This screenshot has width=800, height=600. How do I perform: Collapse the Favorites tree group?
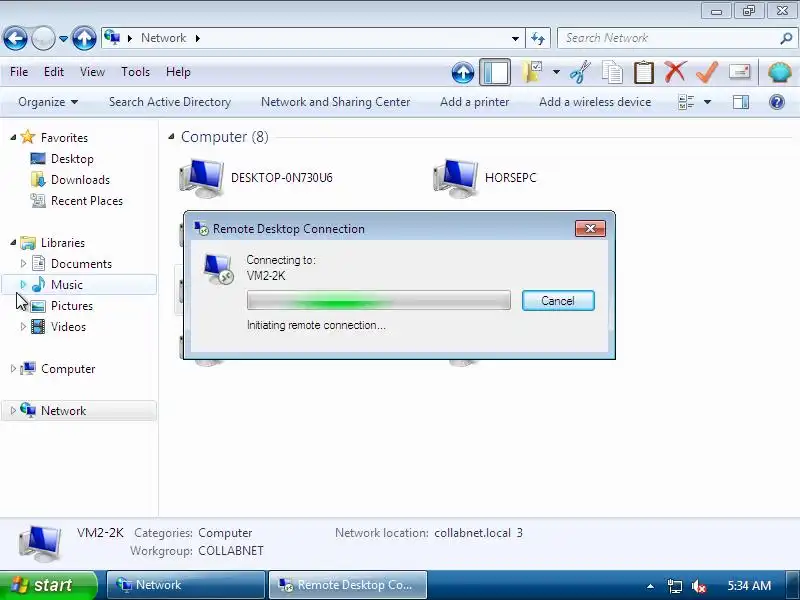click(13, 137)
